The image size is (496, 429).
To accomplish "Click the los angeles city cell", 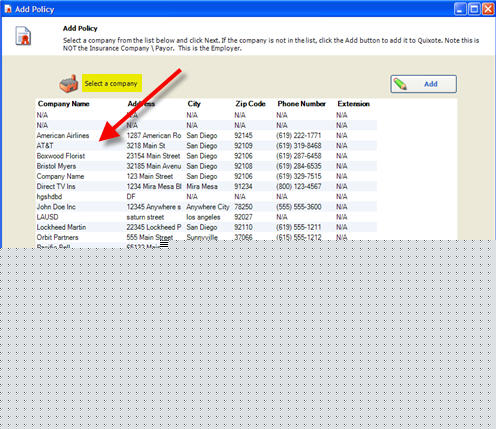I will (x=203, y=217).
